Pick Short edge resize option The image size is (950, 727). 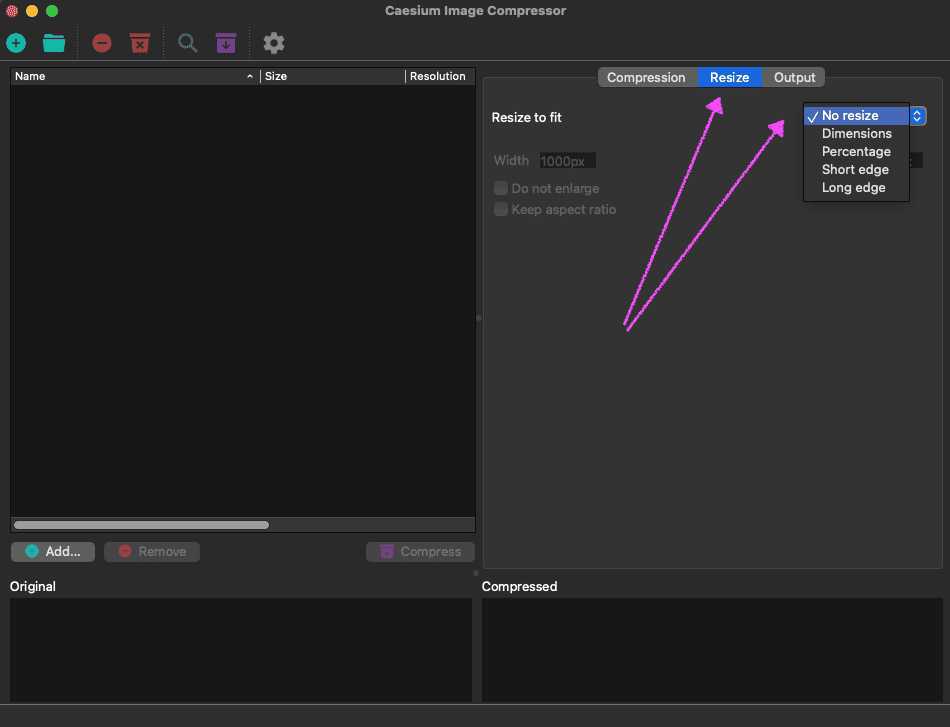pyautogui.click(x=855, y=169)
